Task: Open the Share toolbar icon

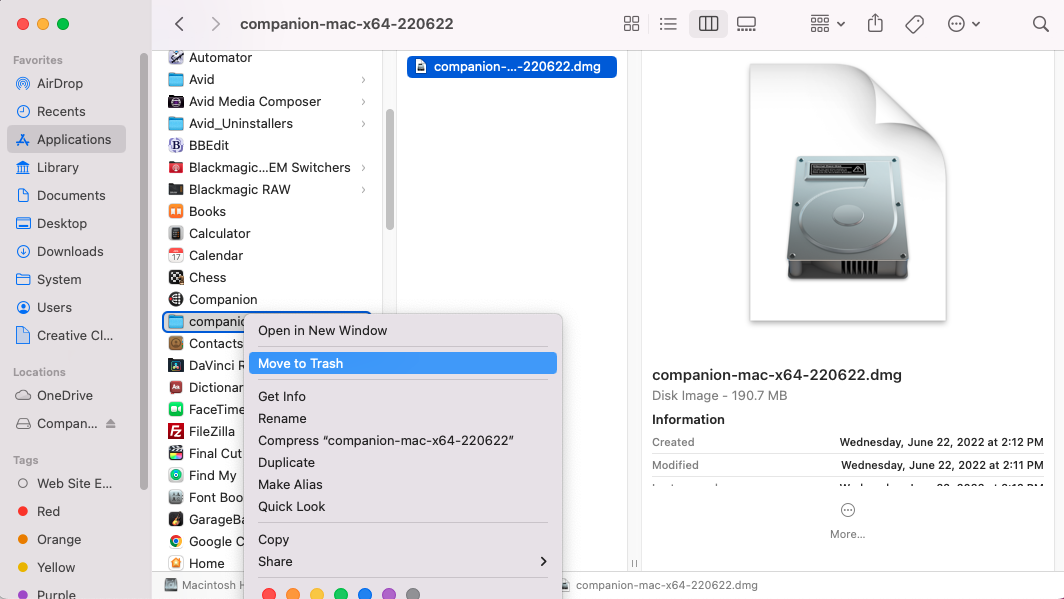Action: pyautogui.click(x=875, y=23)
